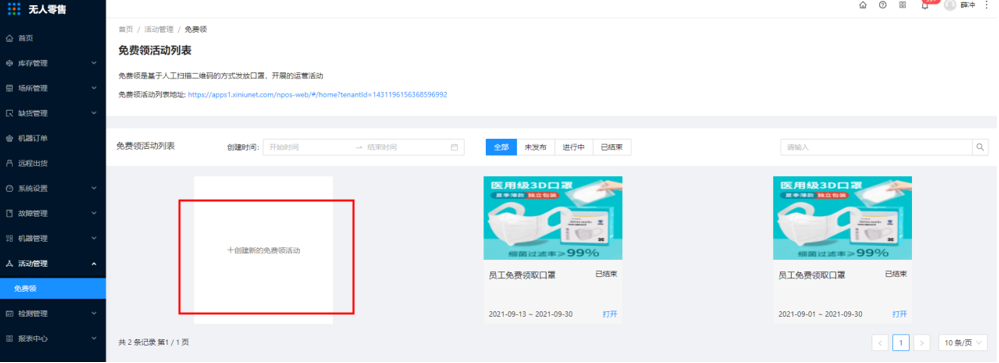Image resolution: width=999 pixels, height=363 pixels.
Task: Select the 免费领 submenu item in sidebar
Action: (53, 288)
